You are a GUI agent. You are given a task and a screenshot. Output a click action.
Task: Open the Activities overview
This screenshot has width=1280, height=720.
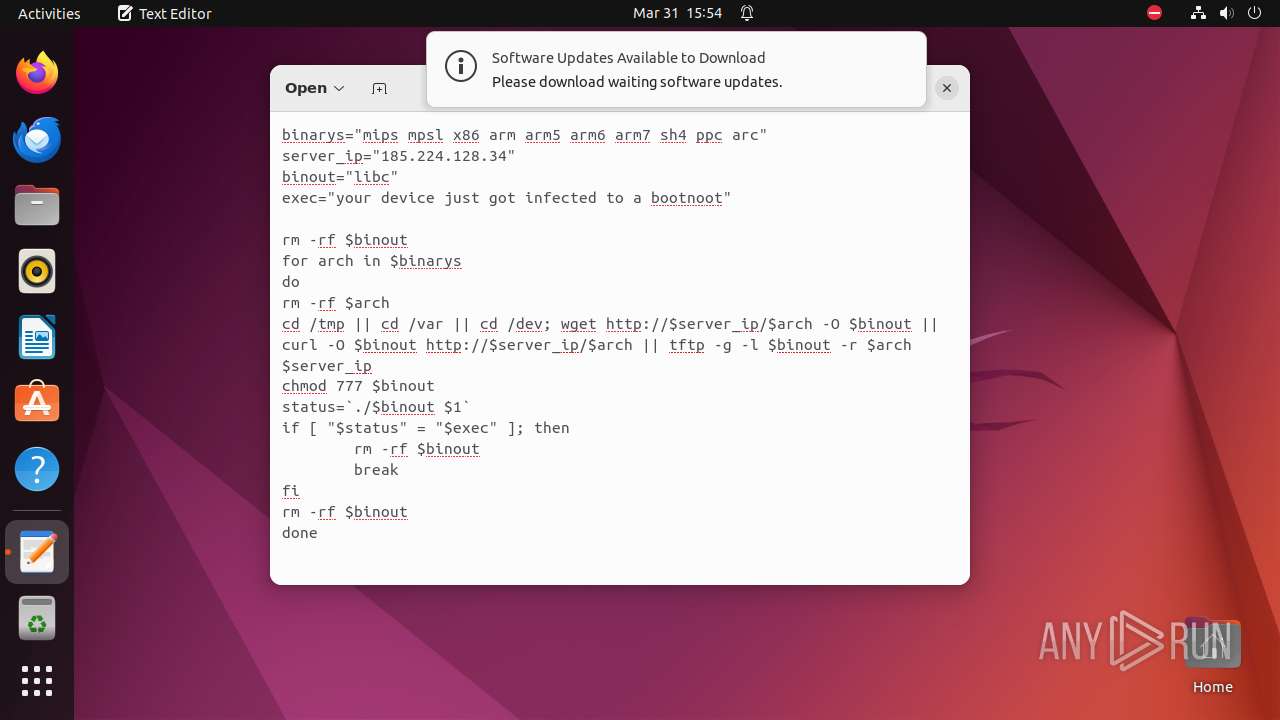(49, 13)
